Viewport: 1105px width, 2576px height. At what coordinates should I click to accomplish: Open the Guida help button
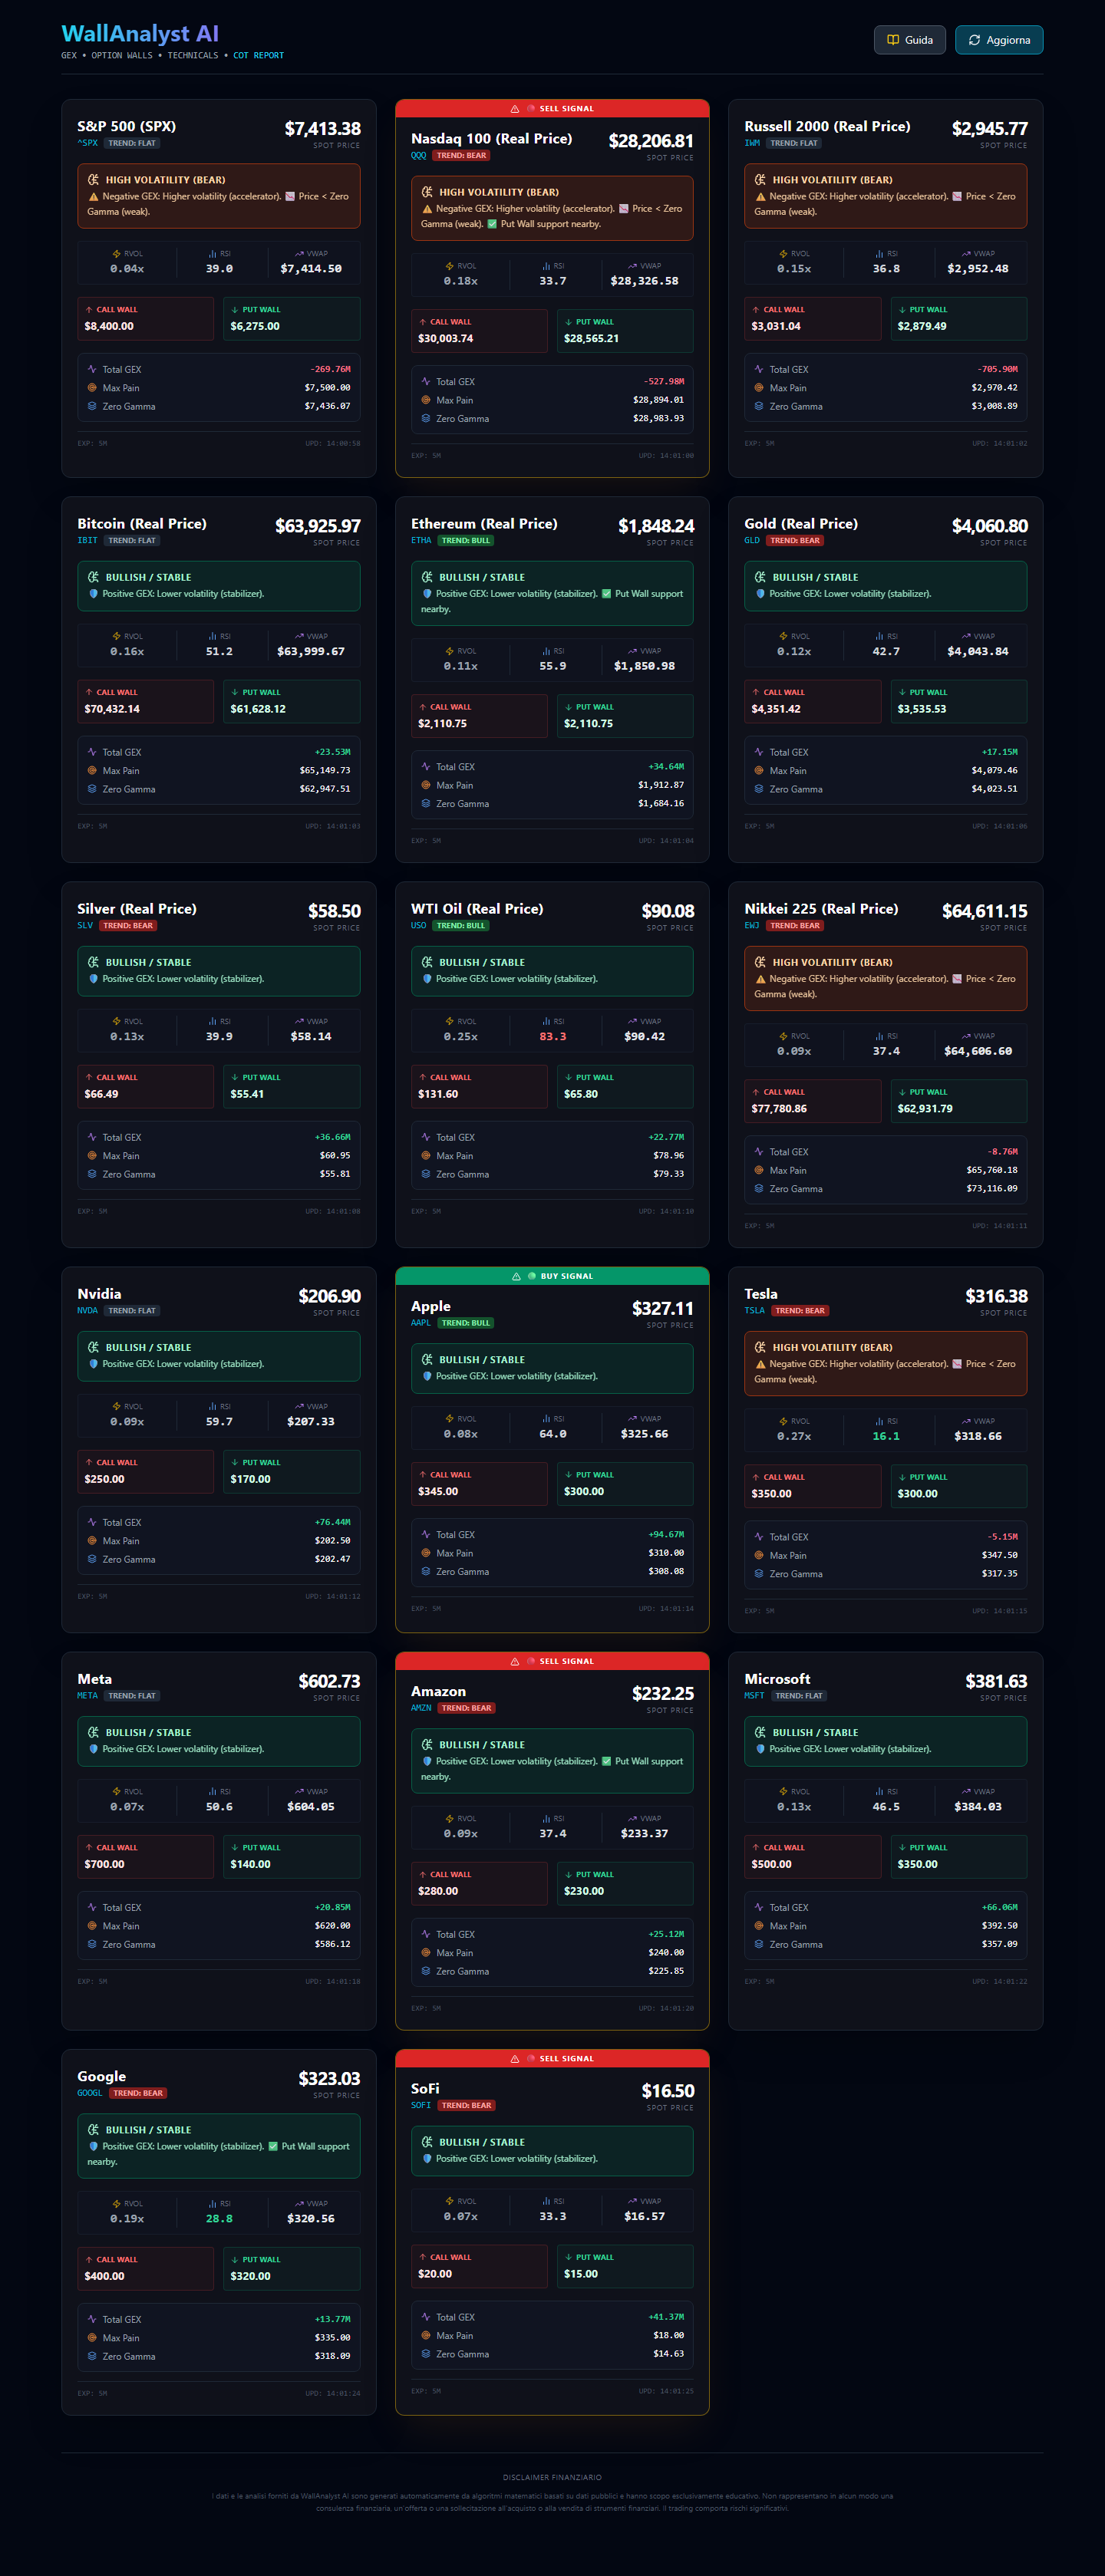coord(909,40)
